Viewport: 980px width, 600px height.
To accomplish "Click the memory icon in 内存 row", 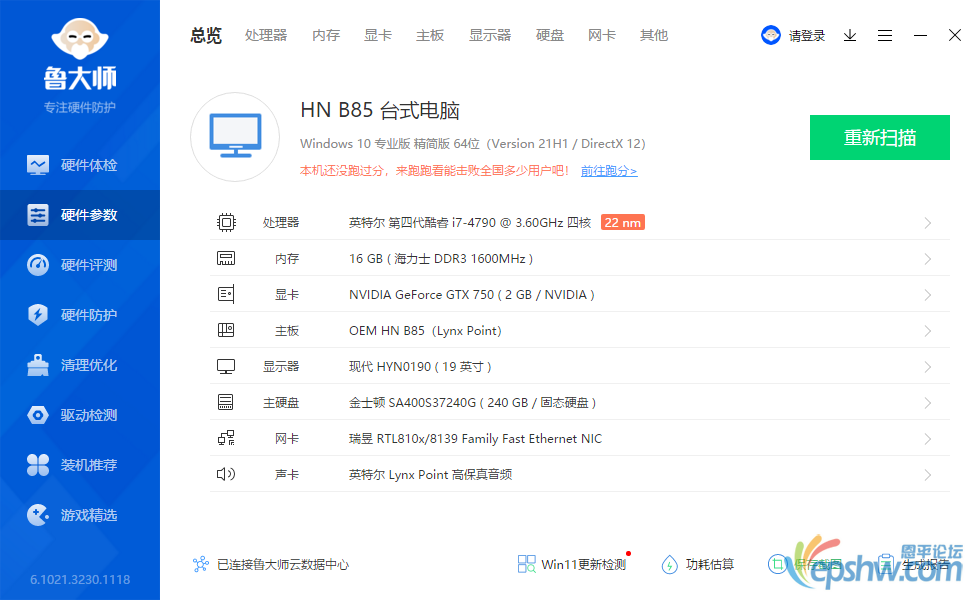I will [226, 258].
